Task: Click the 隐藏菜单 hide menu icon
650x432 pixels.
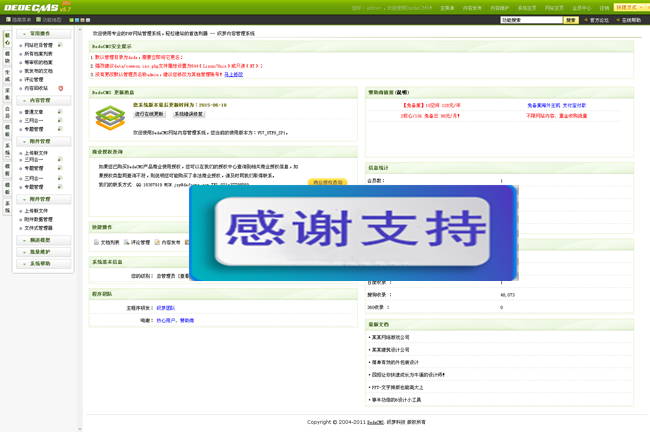Action: click(x=8, y=19)
